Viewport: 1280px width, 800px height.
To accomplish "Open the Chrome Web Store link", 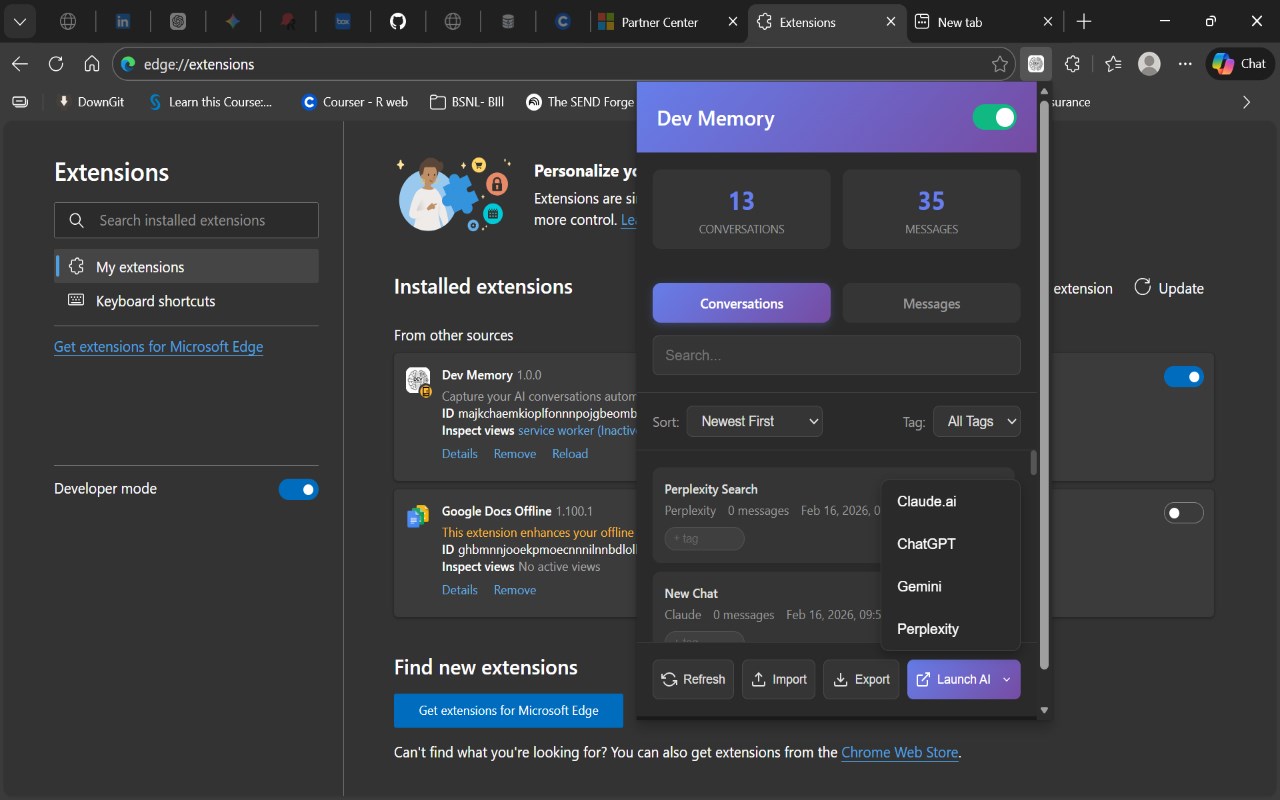I will click(900, 752).
